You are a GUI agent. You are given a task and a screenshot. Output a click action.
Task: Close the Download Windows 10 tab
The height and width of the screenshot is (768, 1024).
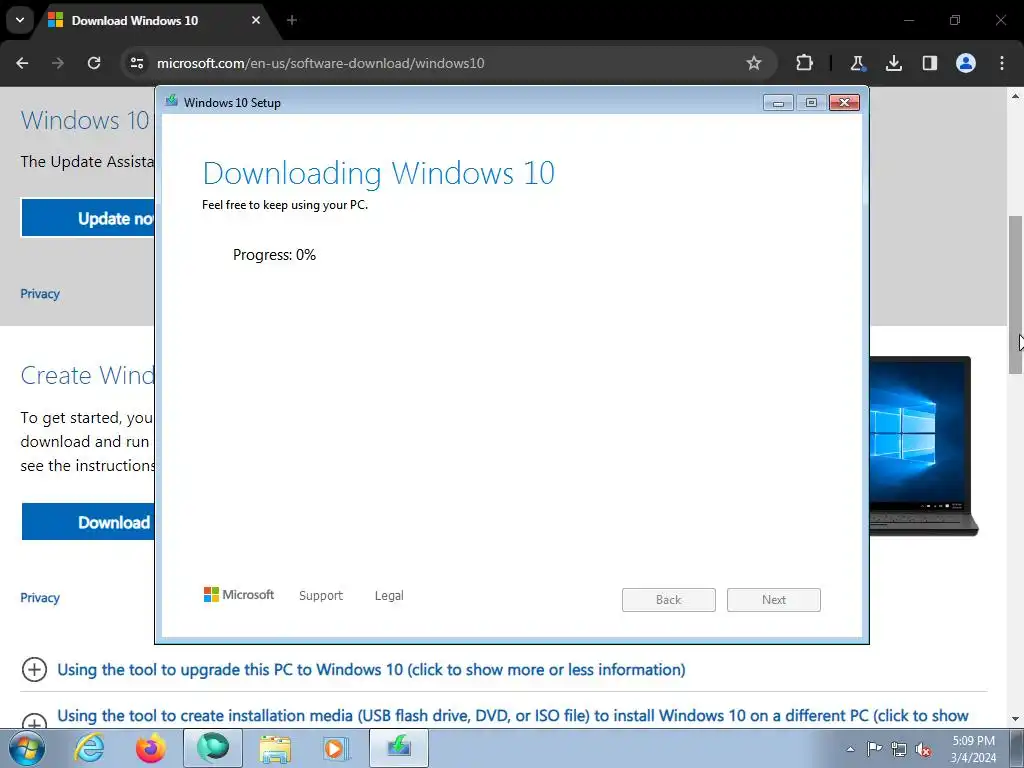pyautogui.click(x=256, y=20)
